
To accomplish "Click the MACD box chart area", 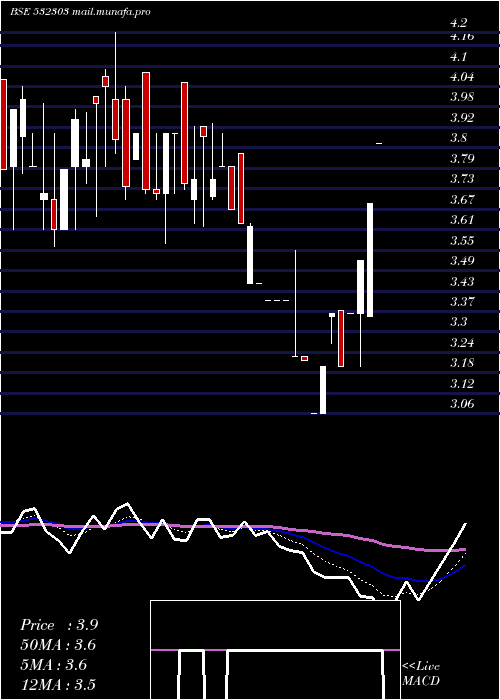I will (x=275, y=650).
